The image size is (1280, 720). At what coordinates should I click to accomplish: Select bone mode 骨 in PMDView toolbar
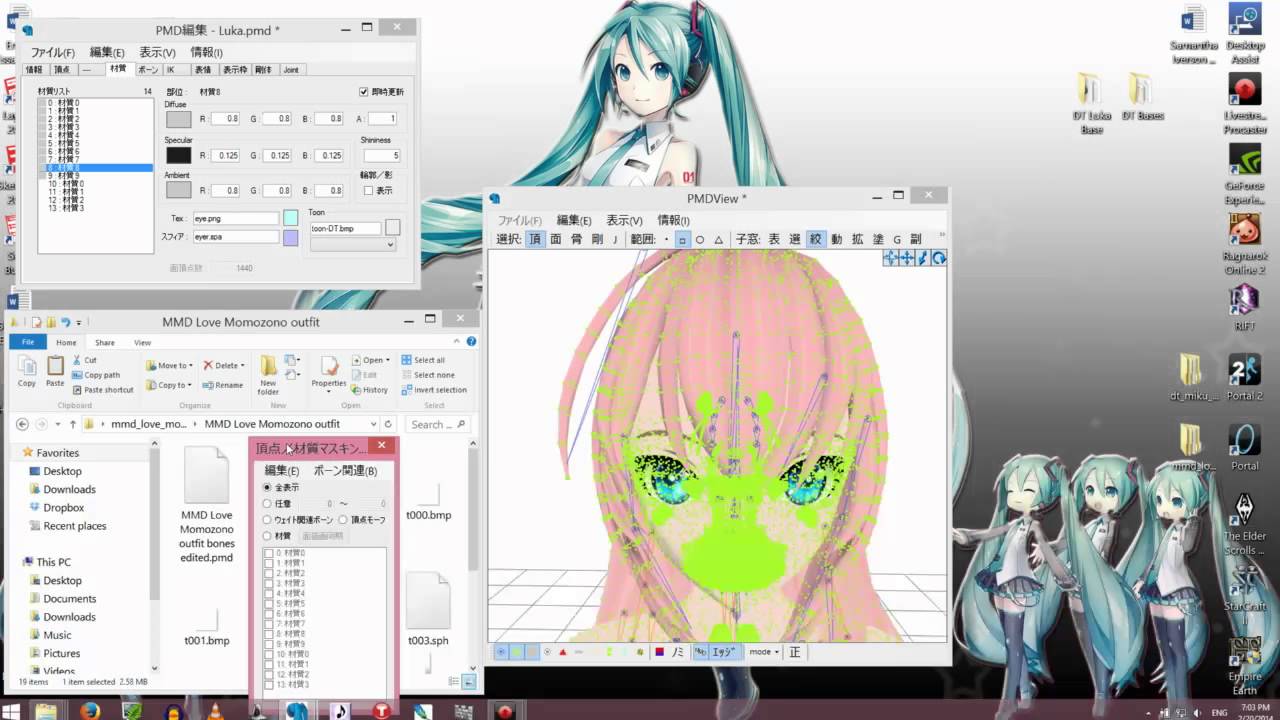point(576,240)
